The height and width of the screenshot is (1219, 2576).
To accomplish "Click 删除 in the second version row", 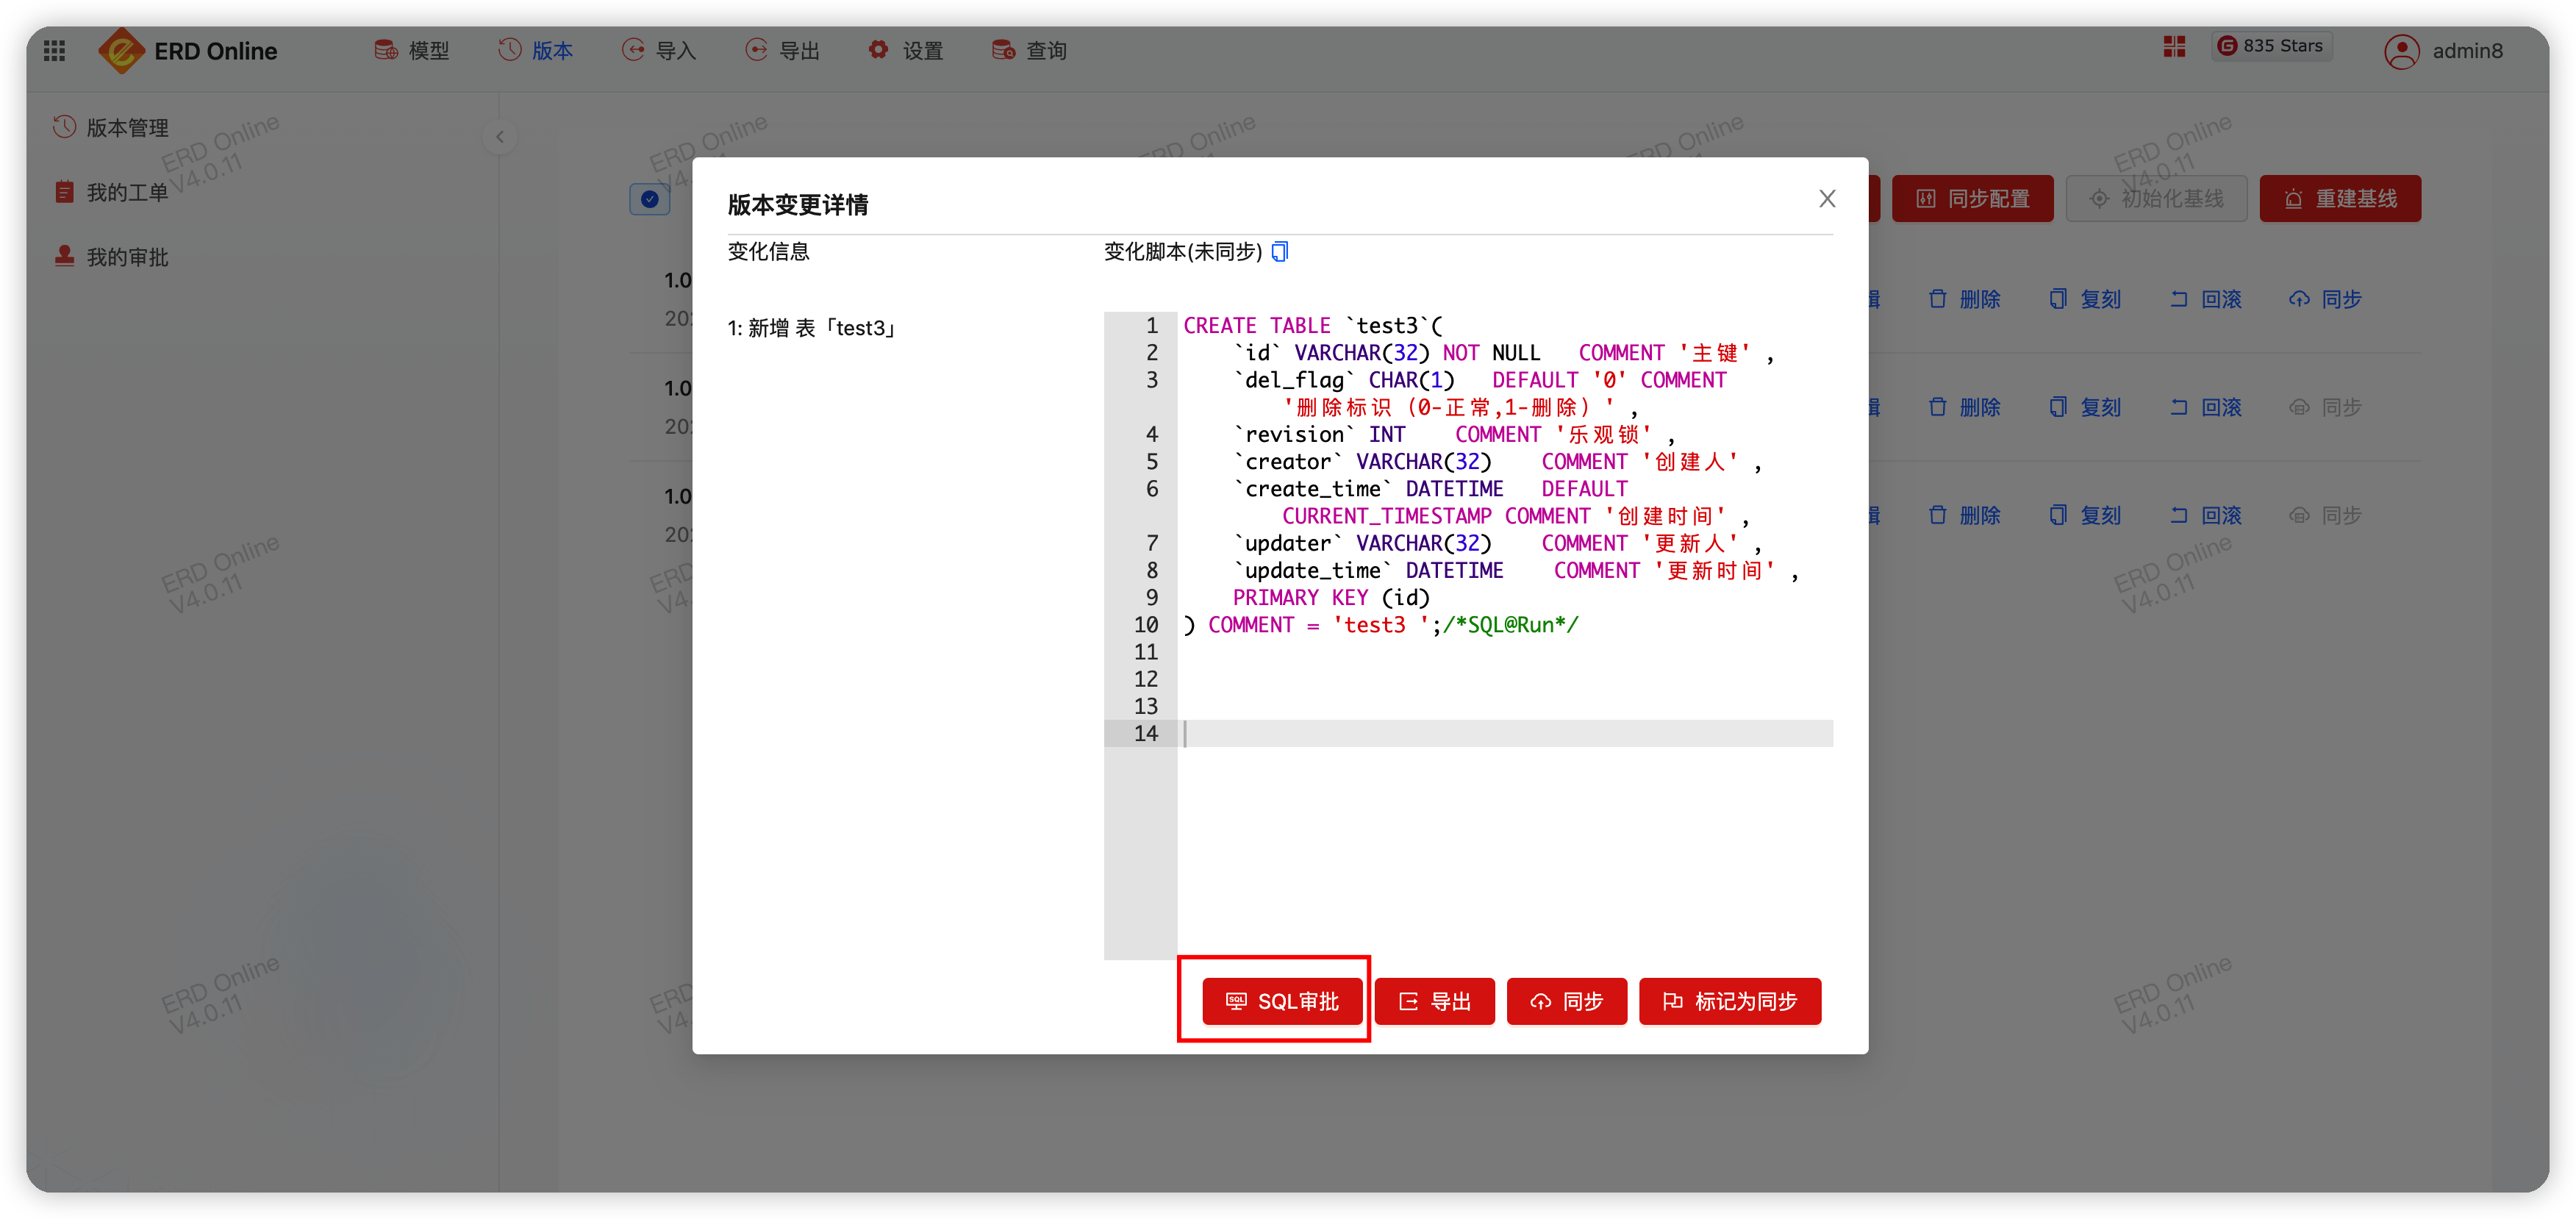I will [x=1964, y=407].
